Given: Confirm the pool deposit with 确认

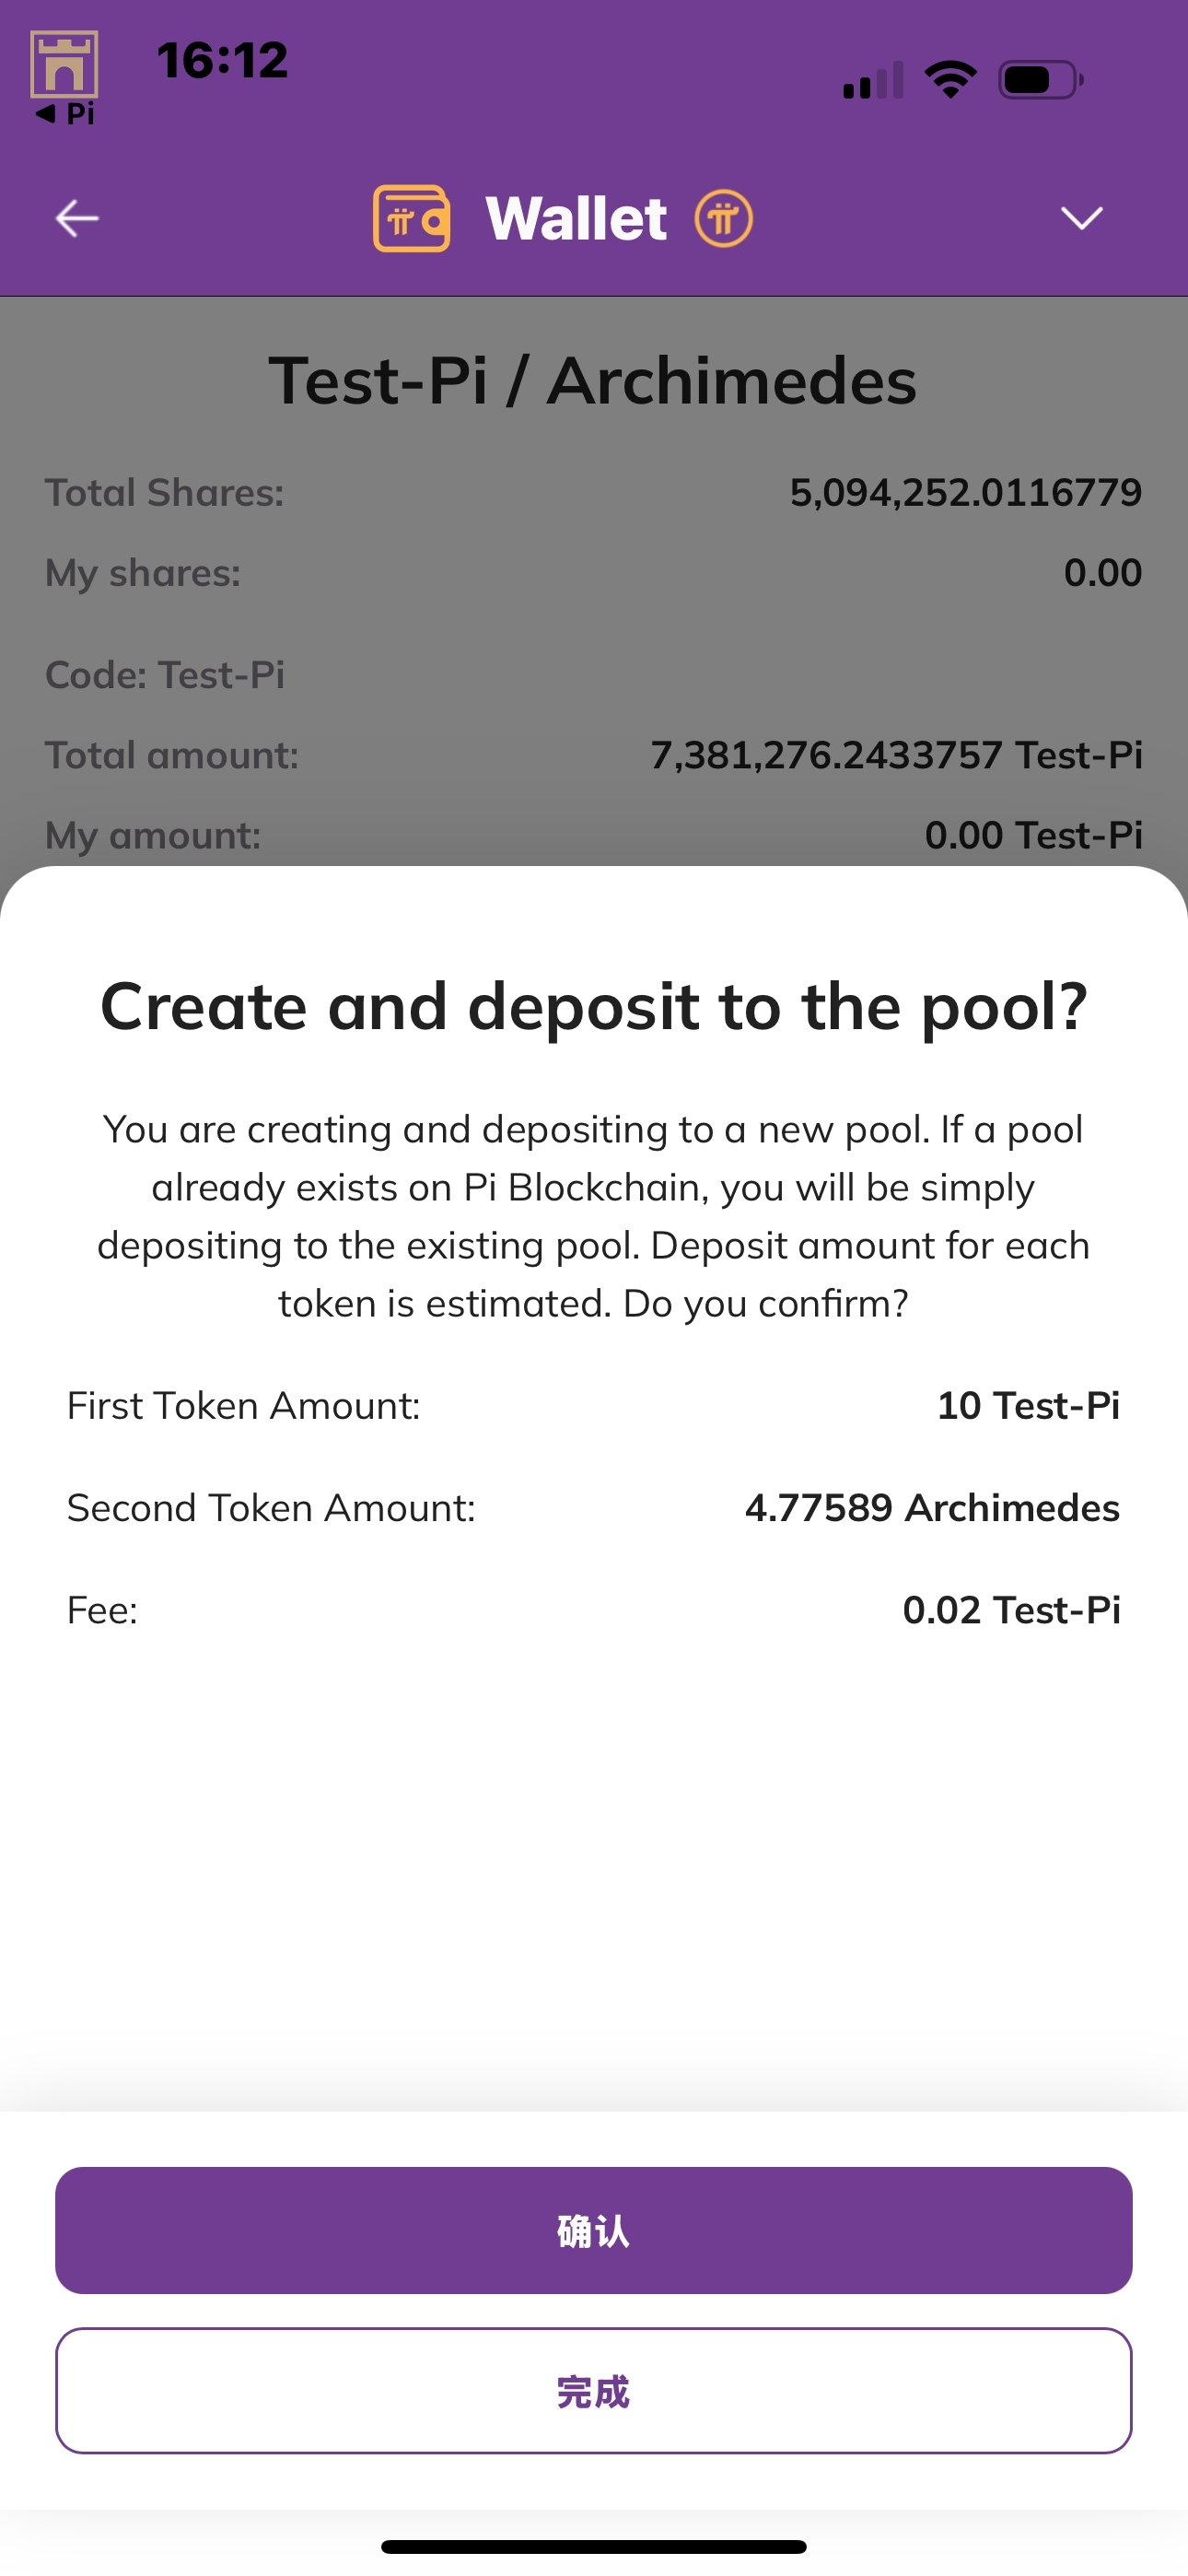Looking at the screenshot, I should tap(594, 2230).
